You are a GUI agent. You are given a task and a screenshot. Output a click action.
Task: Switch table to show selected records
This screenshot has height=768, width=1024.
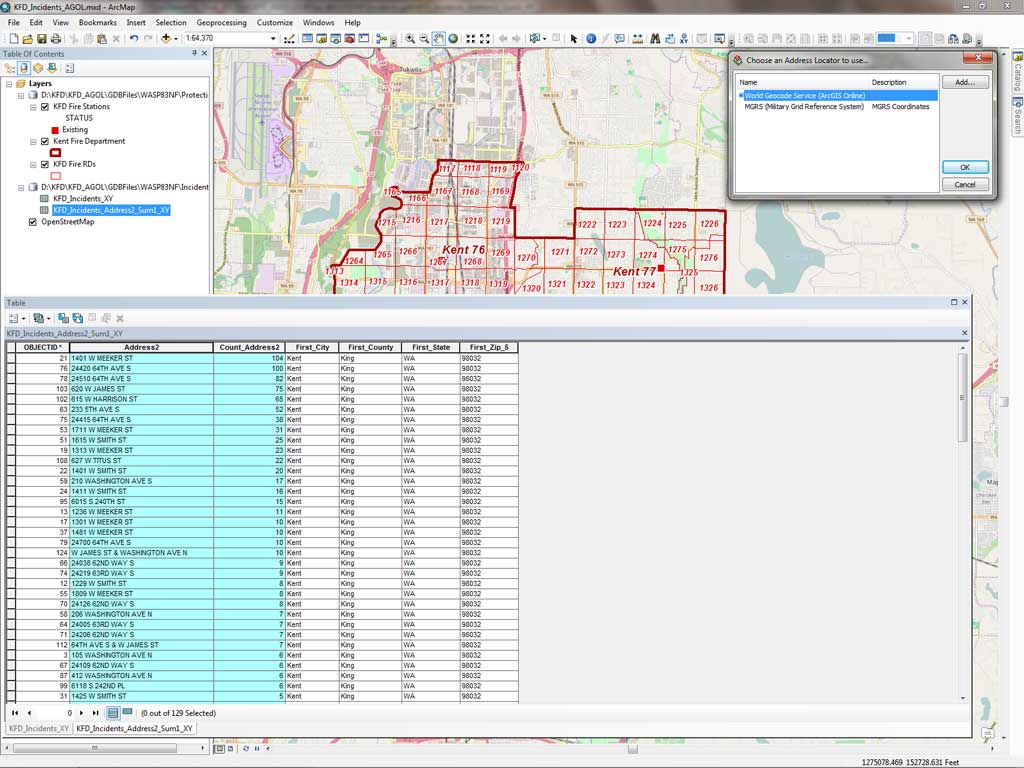click(x=127, y=713)
